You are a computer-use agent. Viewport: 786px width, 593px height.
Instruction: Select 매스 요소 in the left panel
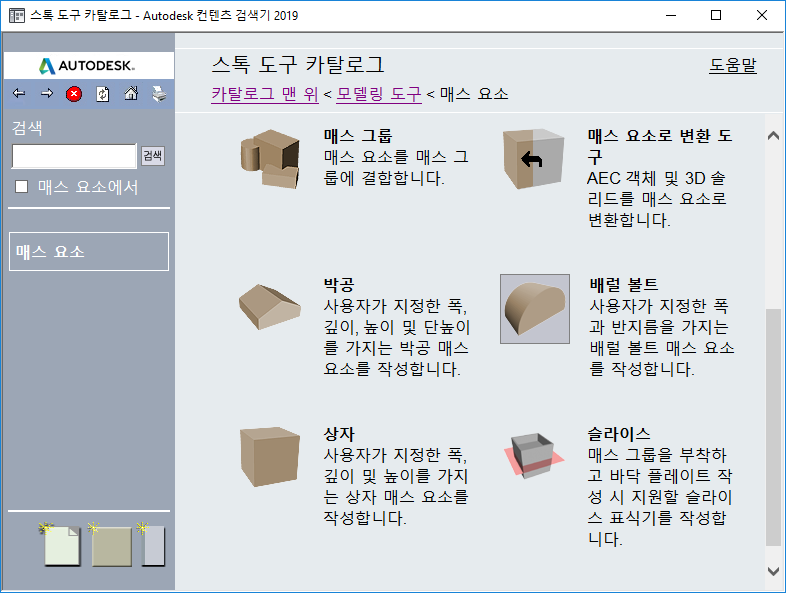tap(89, 251)
